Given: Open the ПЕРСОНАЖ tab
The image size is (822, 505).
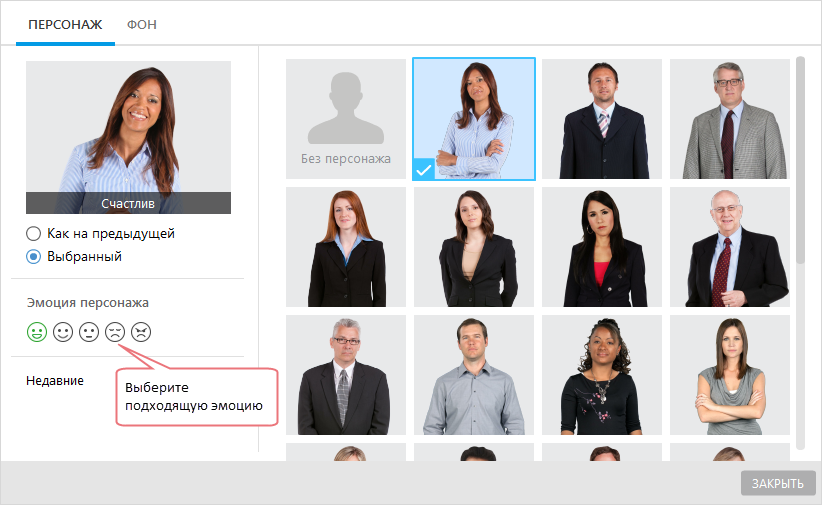Looking at the screenshot, I should coord(65,25).
